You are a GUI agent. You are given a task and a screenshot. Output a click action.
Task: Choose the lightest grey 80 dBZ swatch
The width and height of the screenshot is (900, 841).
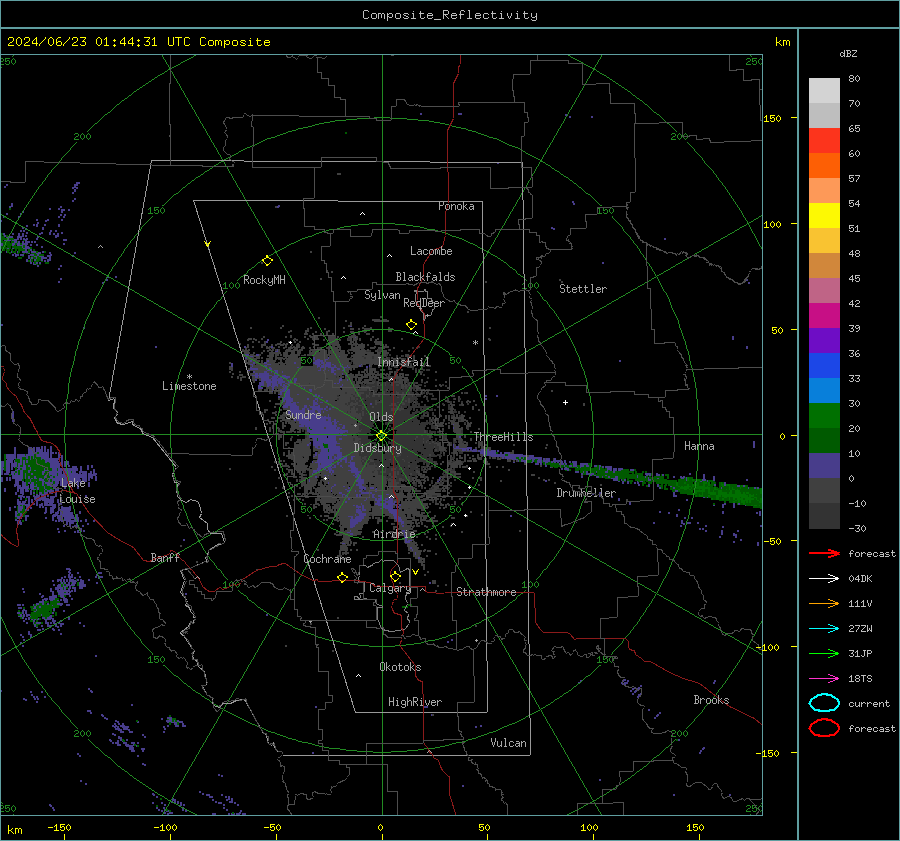(824, 90)
